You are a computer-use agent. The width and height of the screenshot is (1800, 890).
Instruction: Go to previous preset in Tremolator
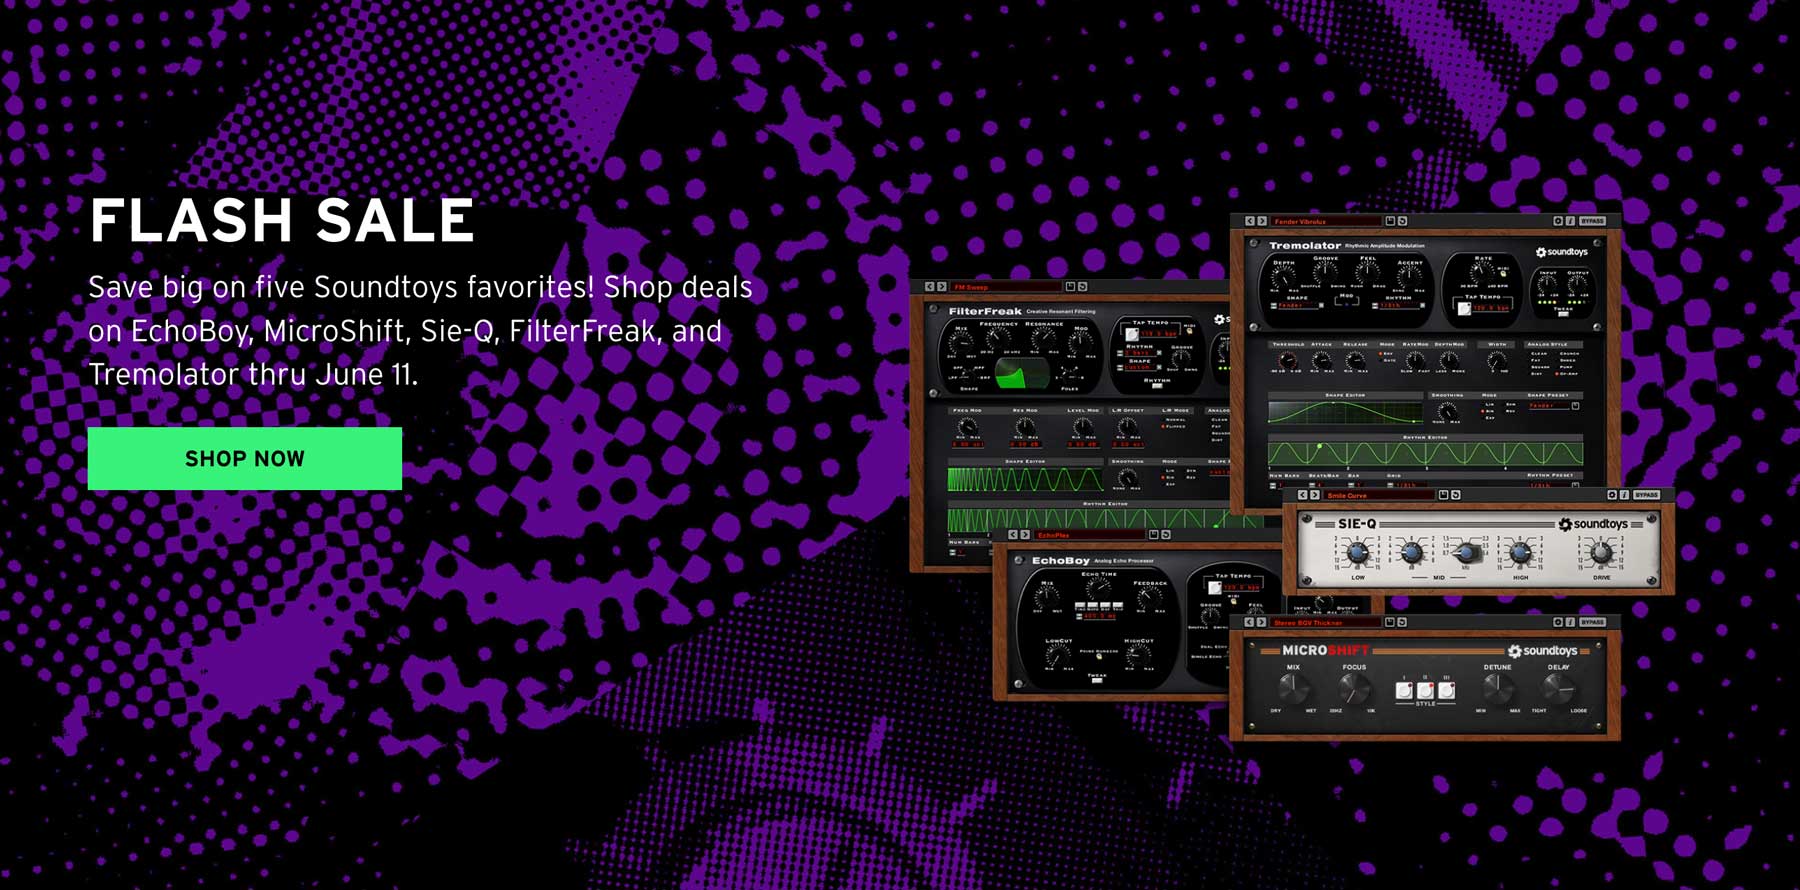(x=1250, y=221)
